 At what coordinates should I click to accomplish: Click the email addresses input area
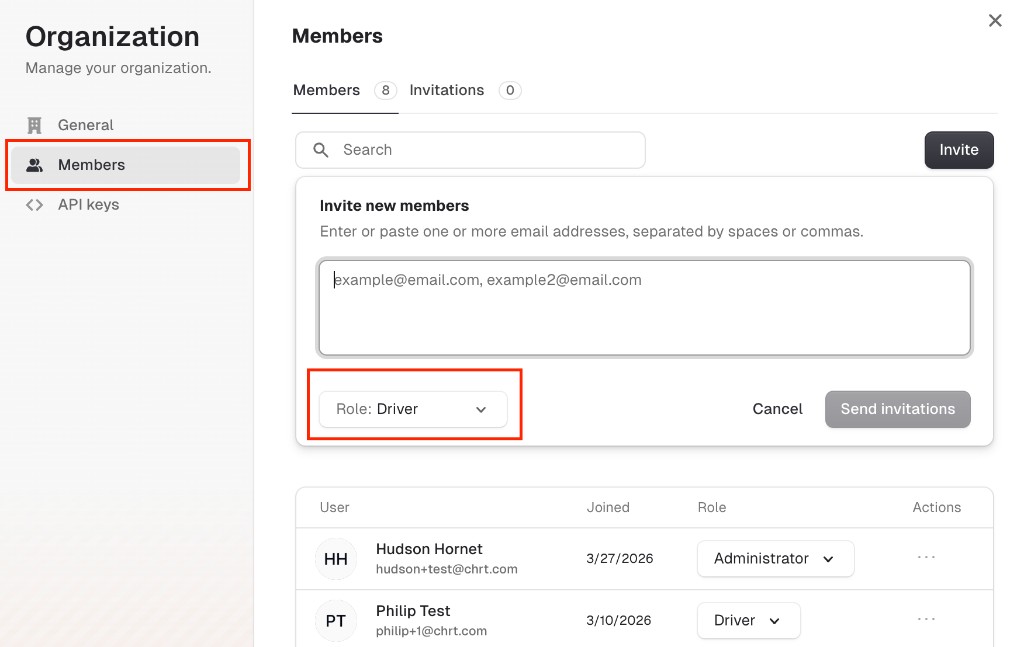[x=644, y=305]
